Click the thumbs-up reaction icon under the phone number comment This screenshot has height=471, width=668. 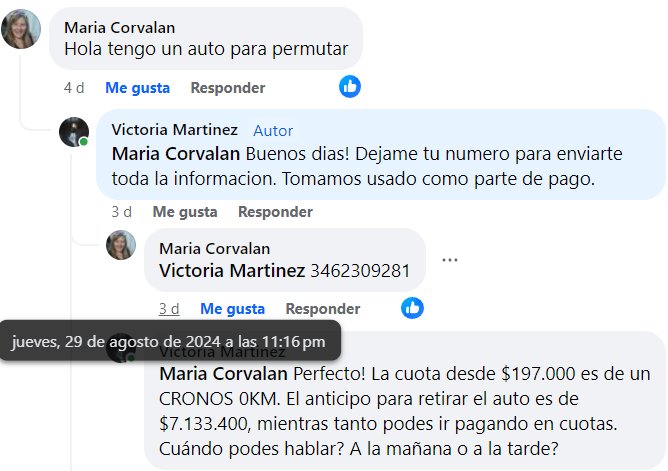pos(412,308)
